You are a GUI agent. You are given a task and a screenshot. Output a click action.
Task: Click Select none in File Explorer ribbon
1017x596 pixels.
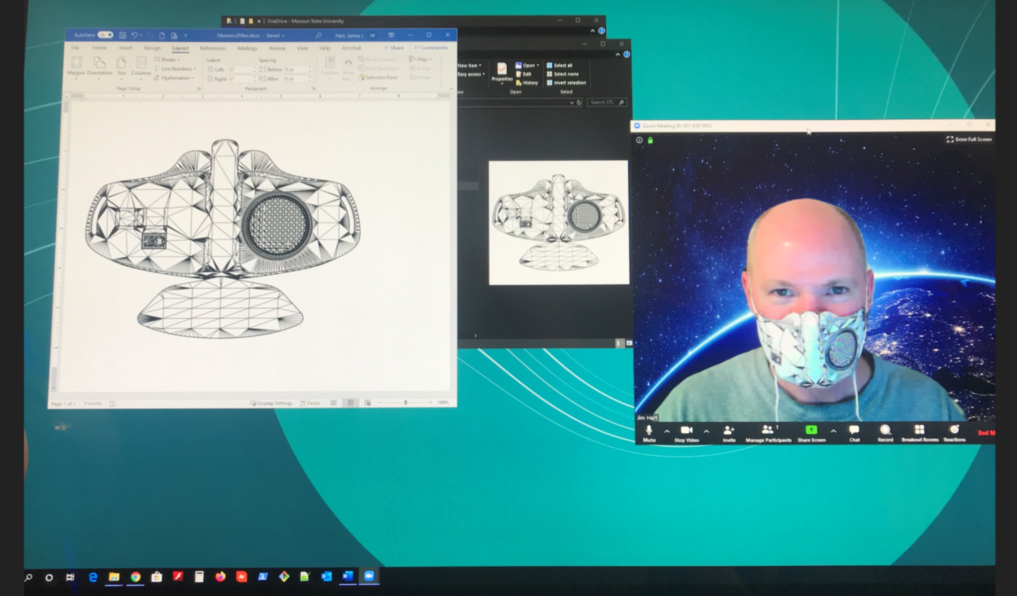click(562, 74)
